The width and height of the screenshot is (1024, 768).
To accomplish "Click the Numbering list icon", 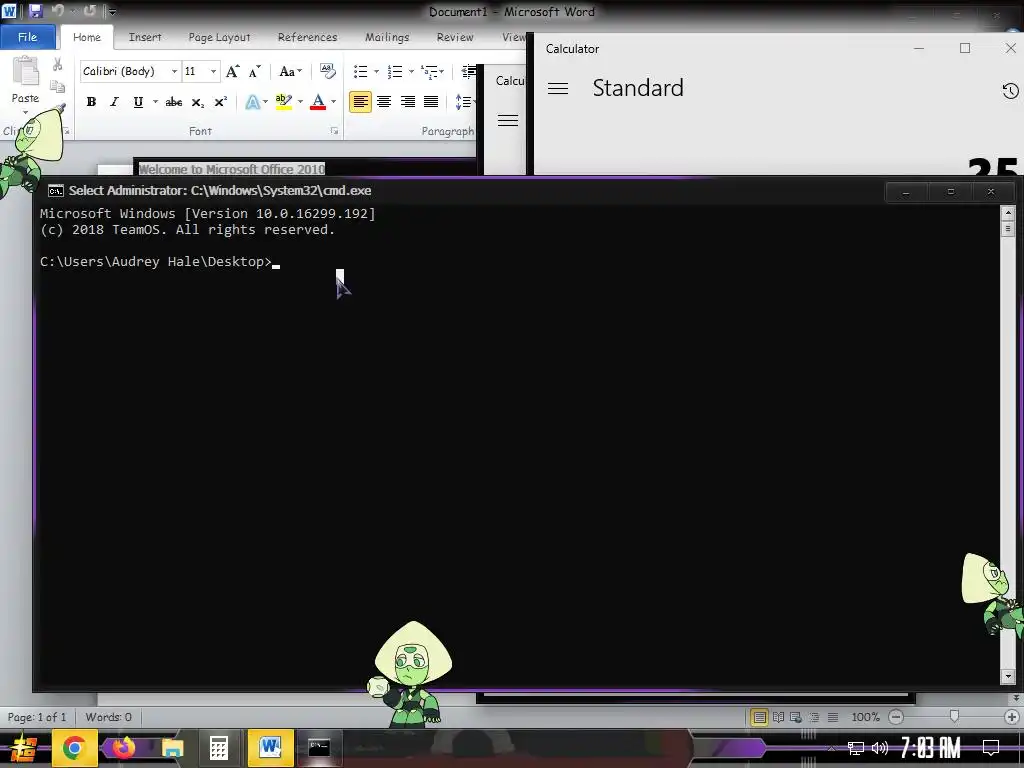I will point(395,71).
